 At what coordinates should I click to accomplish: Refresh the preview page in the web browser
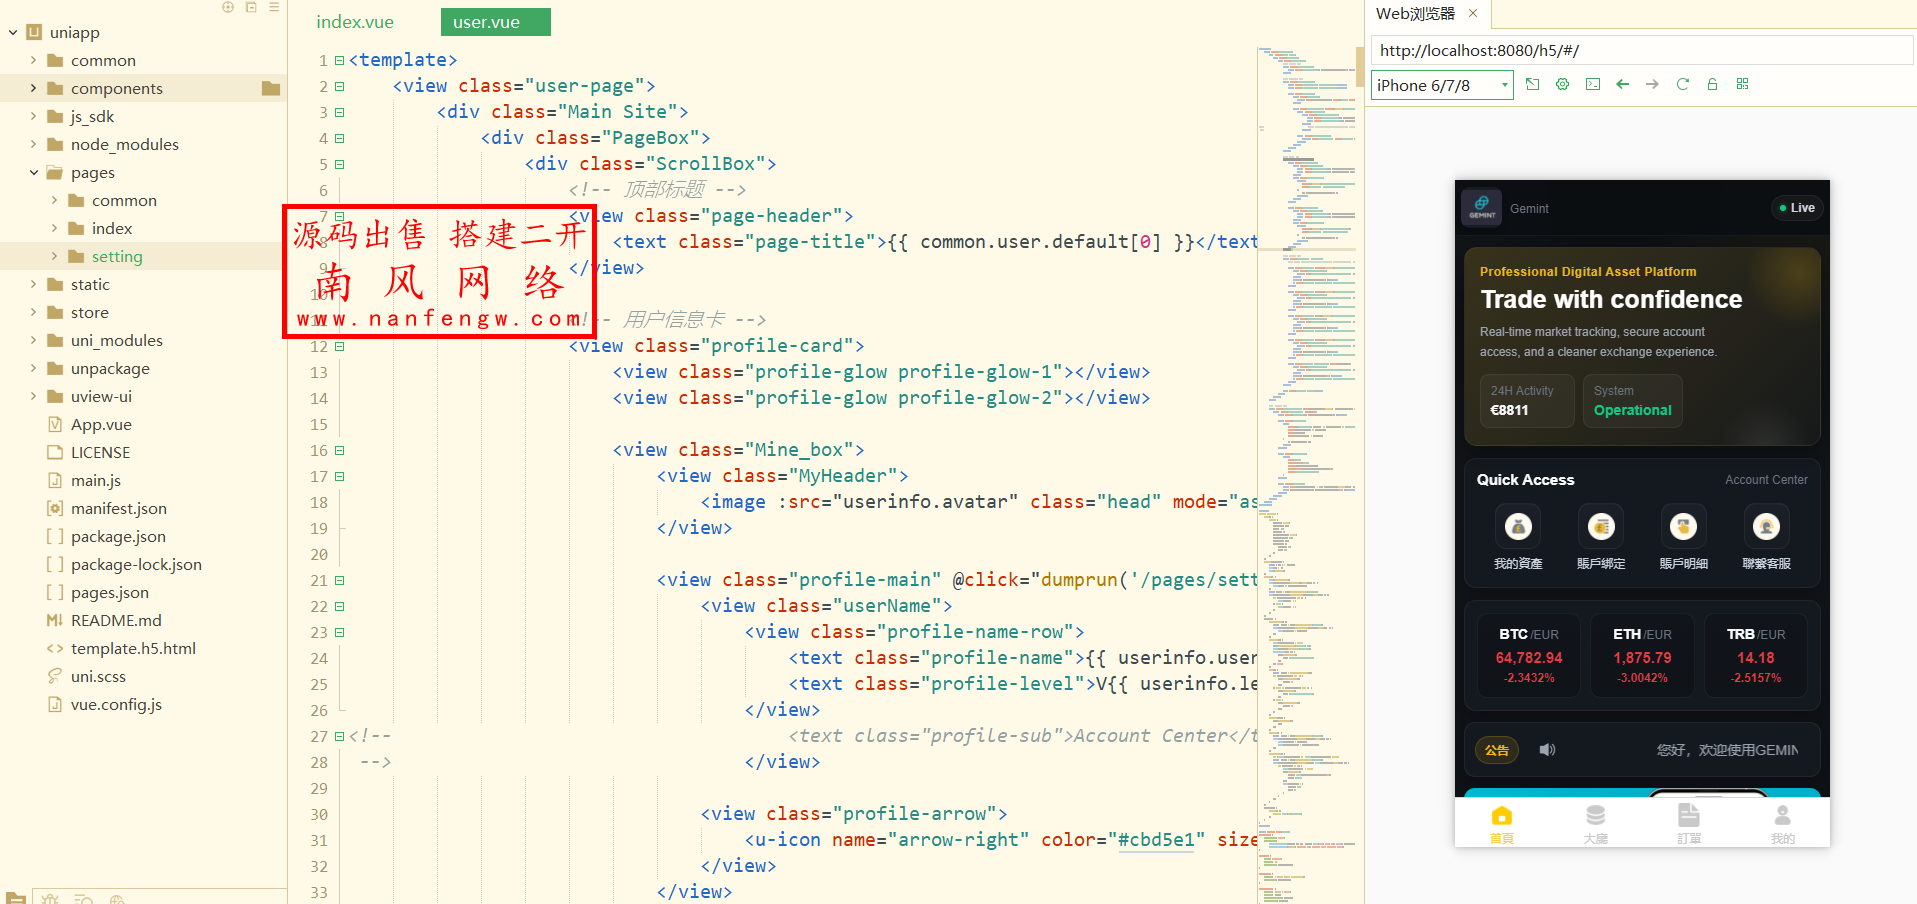point(1683,84)
